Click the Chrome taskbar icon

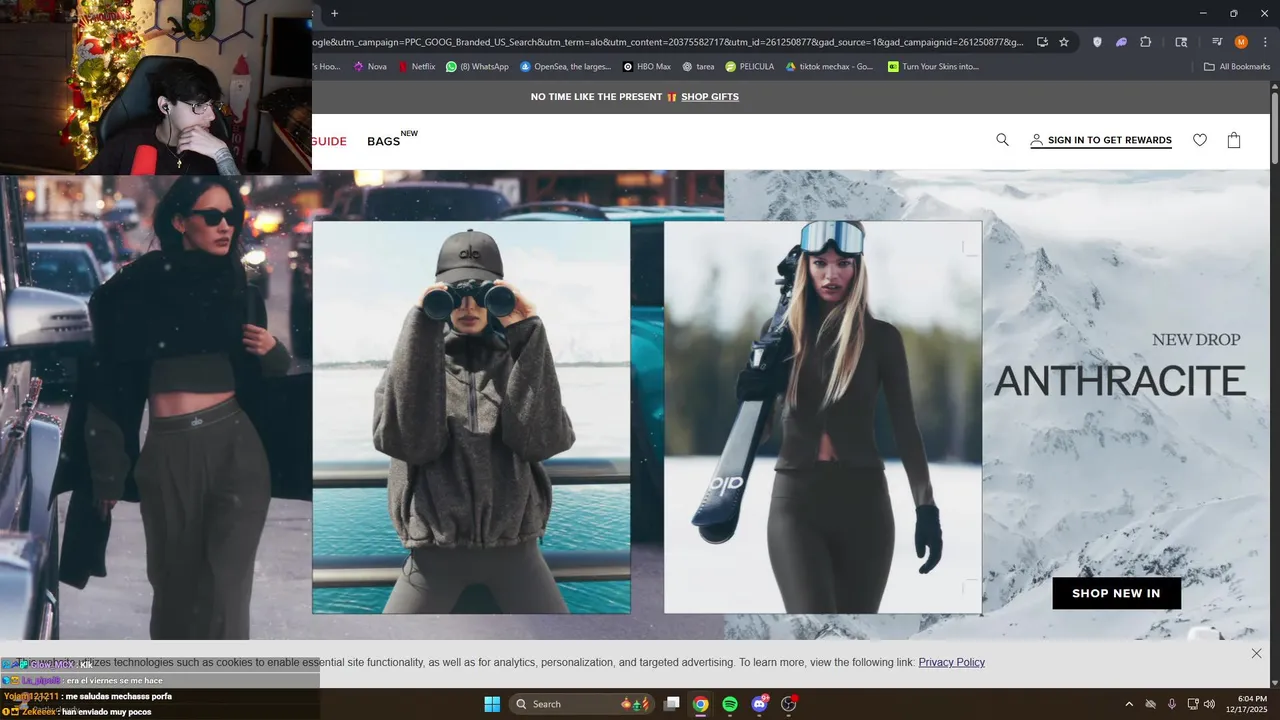pyautogui.click(x=701, y=704)
